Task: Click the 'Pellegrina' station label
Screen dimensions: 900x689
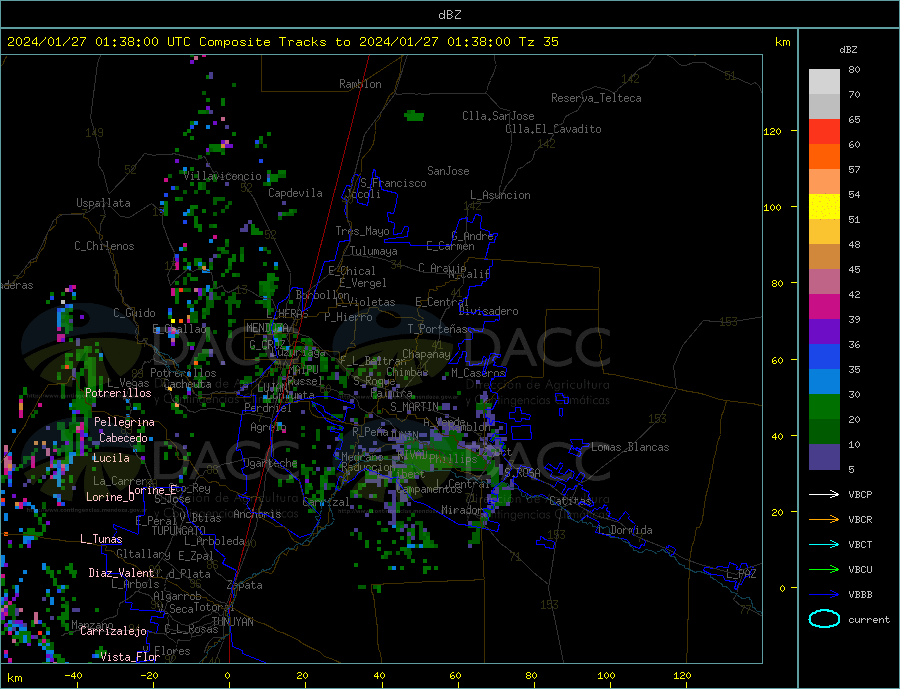Action: click(x=124, y=422)
